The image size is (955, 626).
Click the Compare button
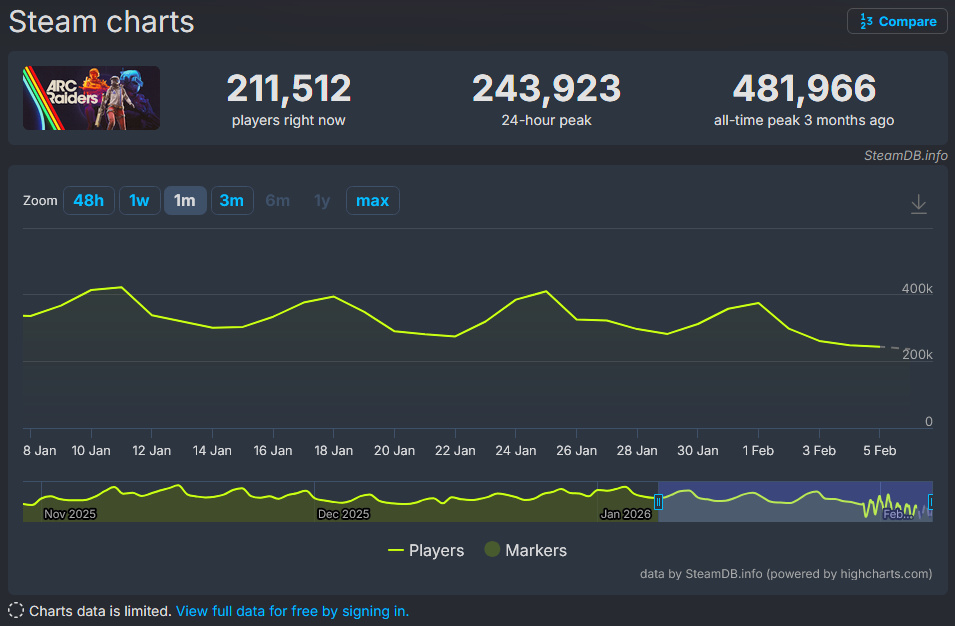coord(897,21)
